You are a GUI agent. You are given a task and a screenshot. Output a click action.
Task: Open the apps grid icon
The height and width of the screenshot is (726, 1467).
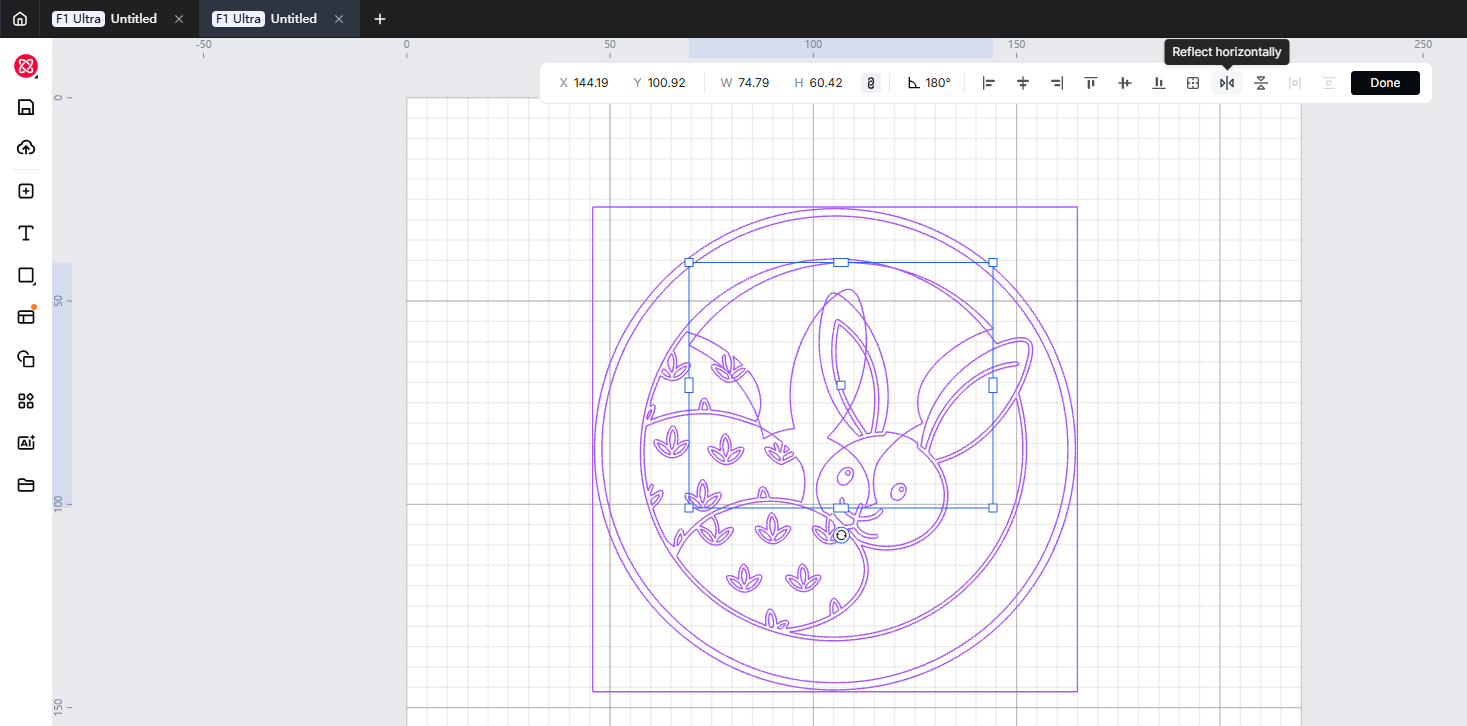pyautogui.click(x=26, y=401)
